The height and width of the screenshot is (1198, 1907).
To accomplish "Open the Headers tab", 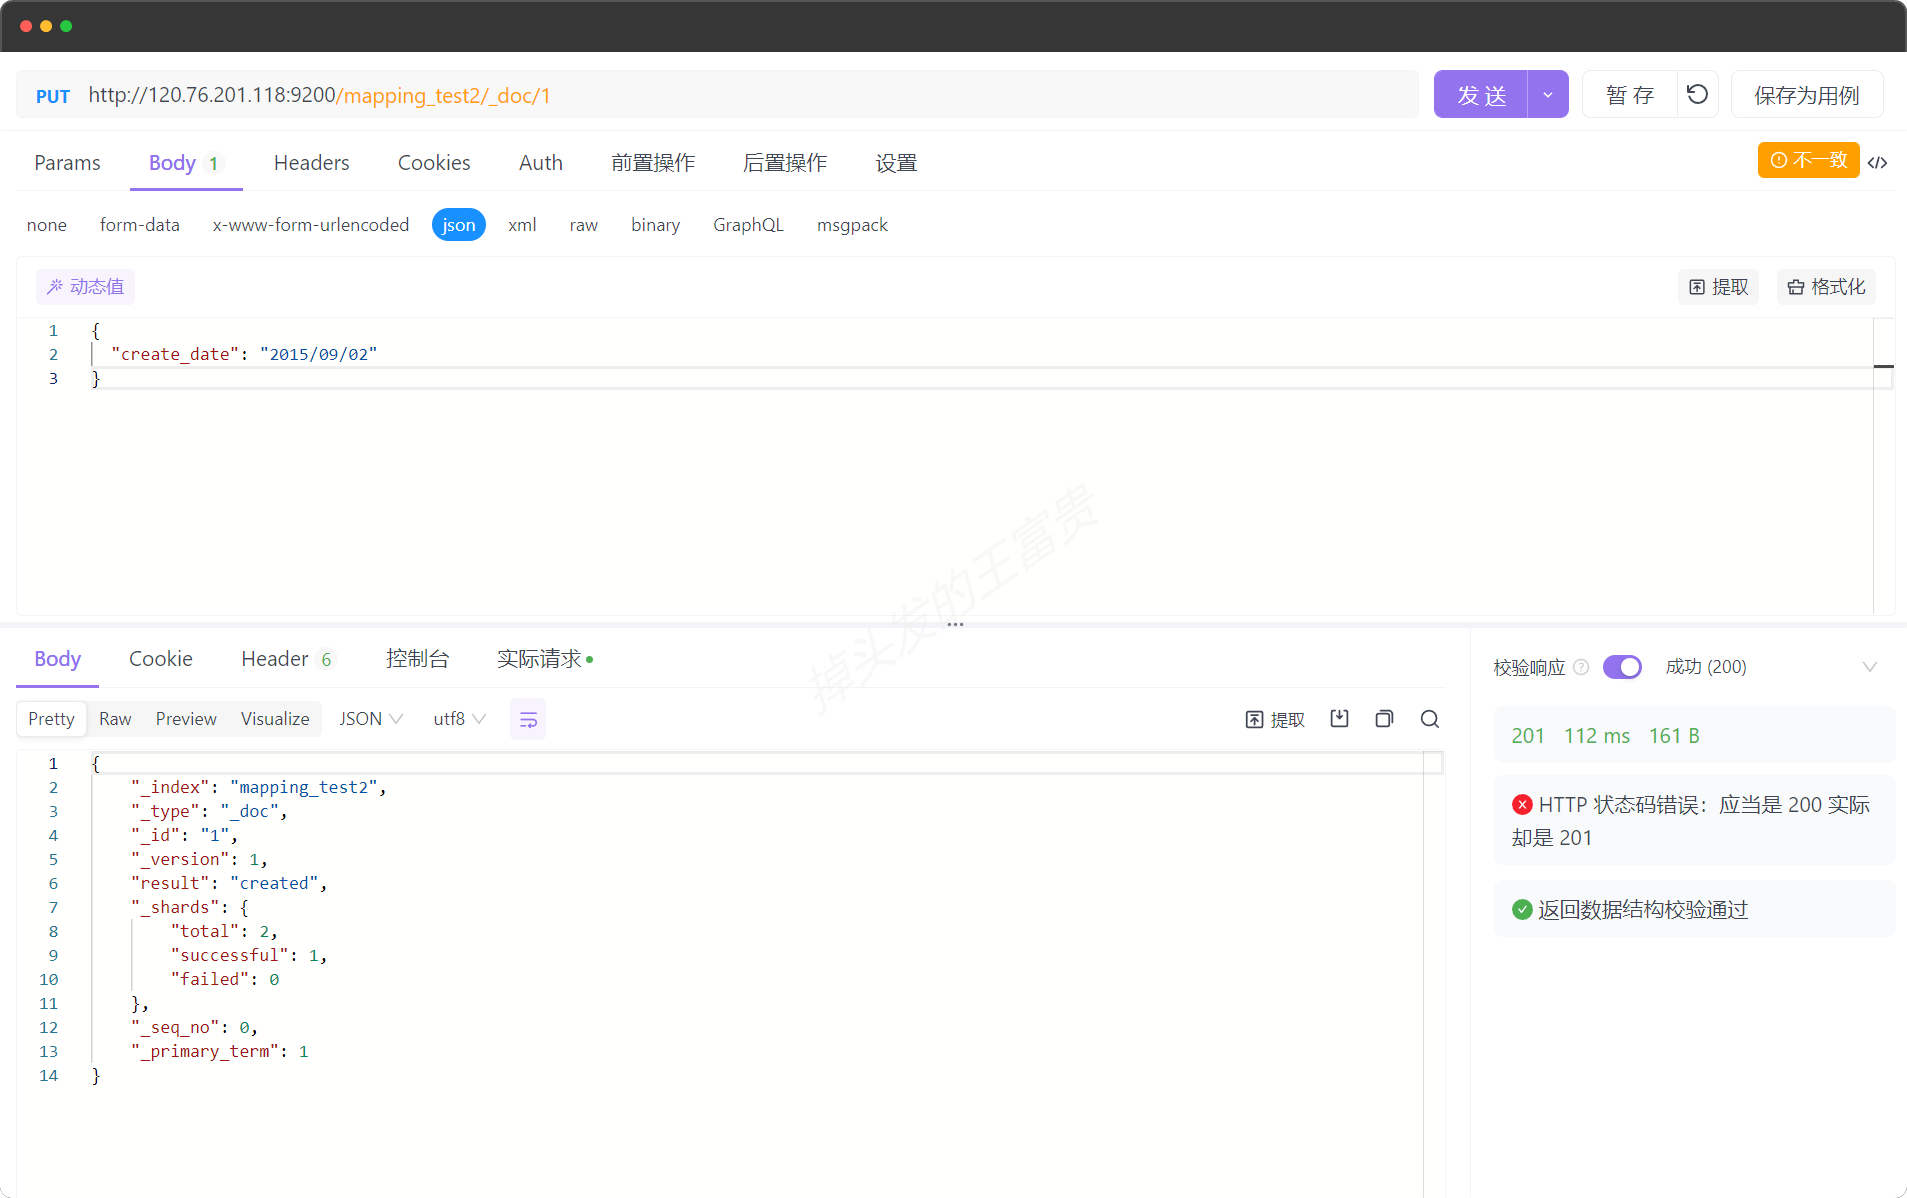I will [312, 163].
